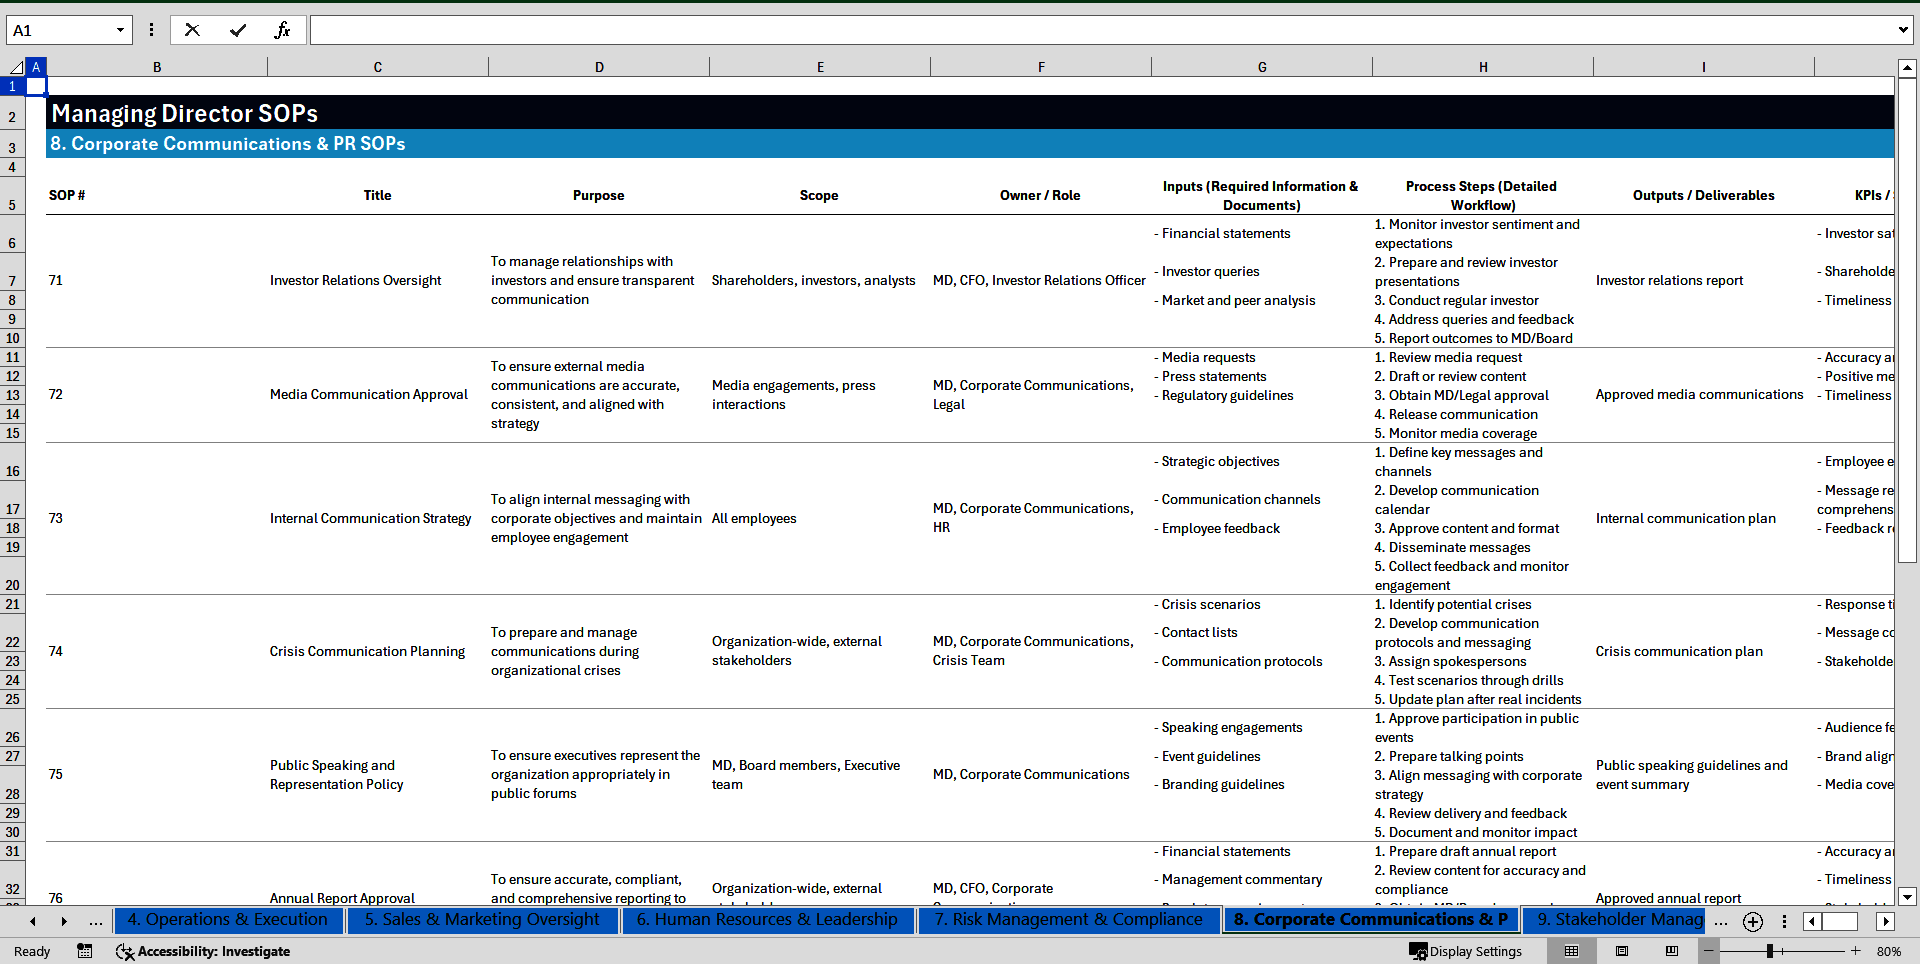
Task: Switch to Page Break Preview
Action: click(1671, 951)
